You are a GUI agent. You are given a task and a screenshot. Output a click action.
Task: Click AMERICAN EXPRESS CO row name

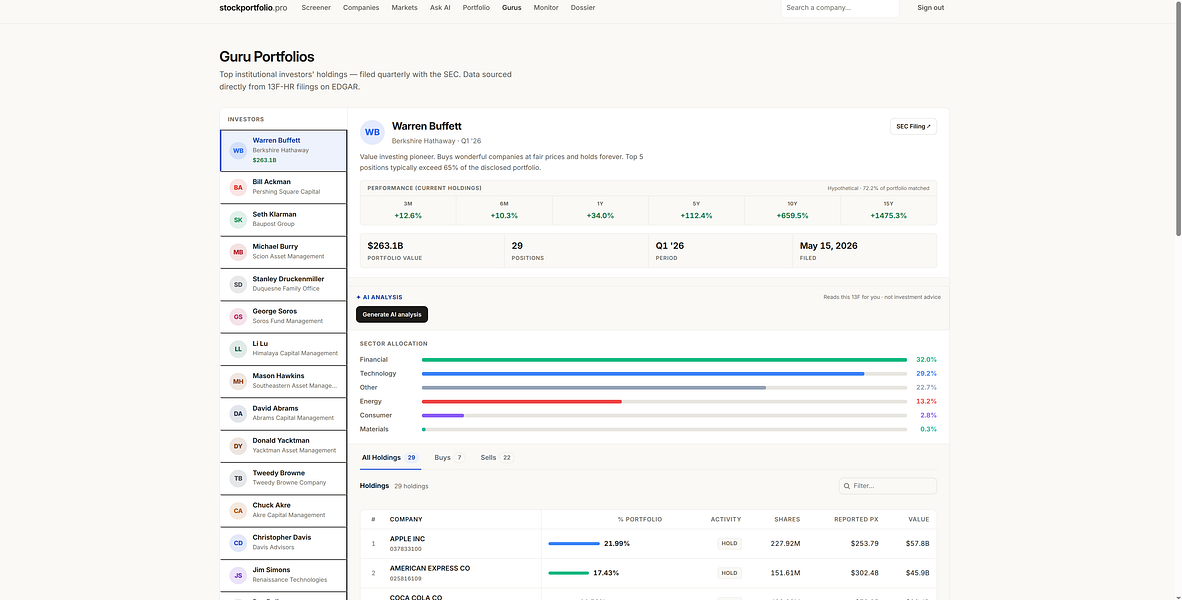pos(430,568)
